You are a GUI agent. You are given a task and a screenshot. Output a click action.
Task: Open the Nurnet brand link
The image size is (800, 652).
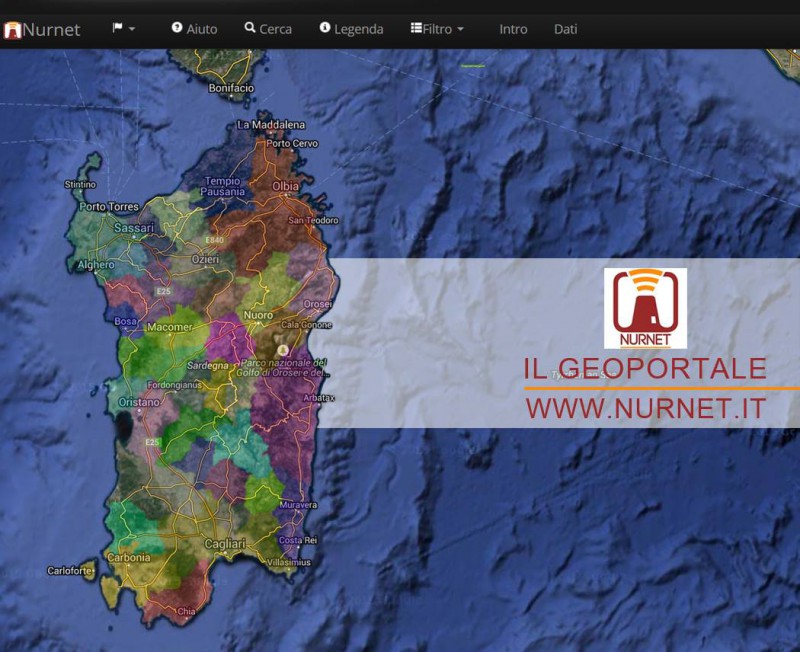click(x=51, y=30)
